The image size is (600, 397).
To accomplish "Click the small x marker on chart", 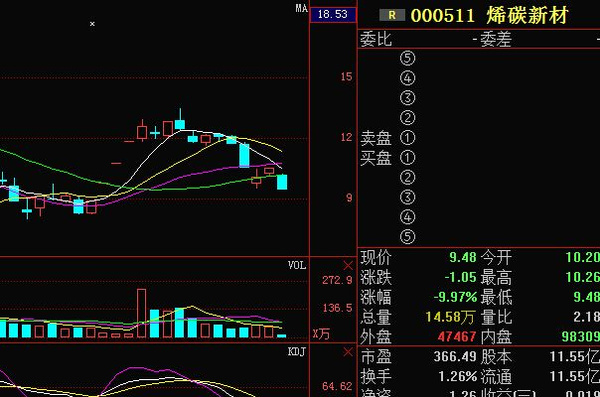I will click(92, 24).
